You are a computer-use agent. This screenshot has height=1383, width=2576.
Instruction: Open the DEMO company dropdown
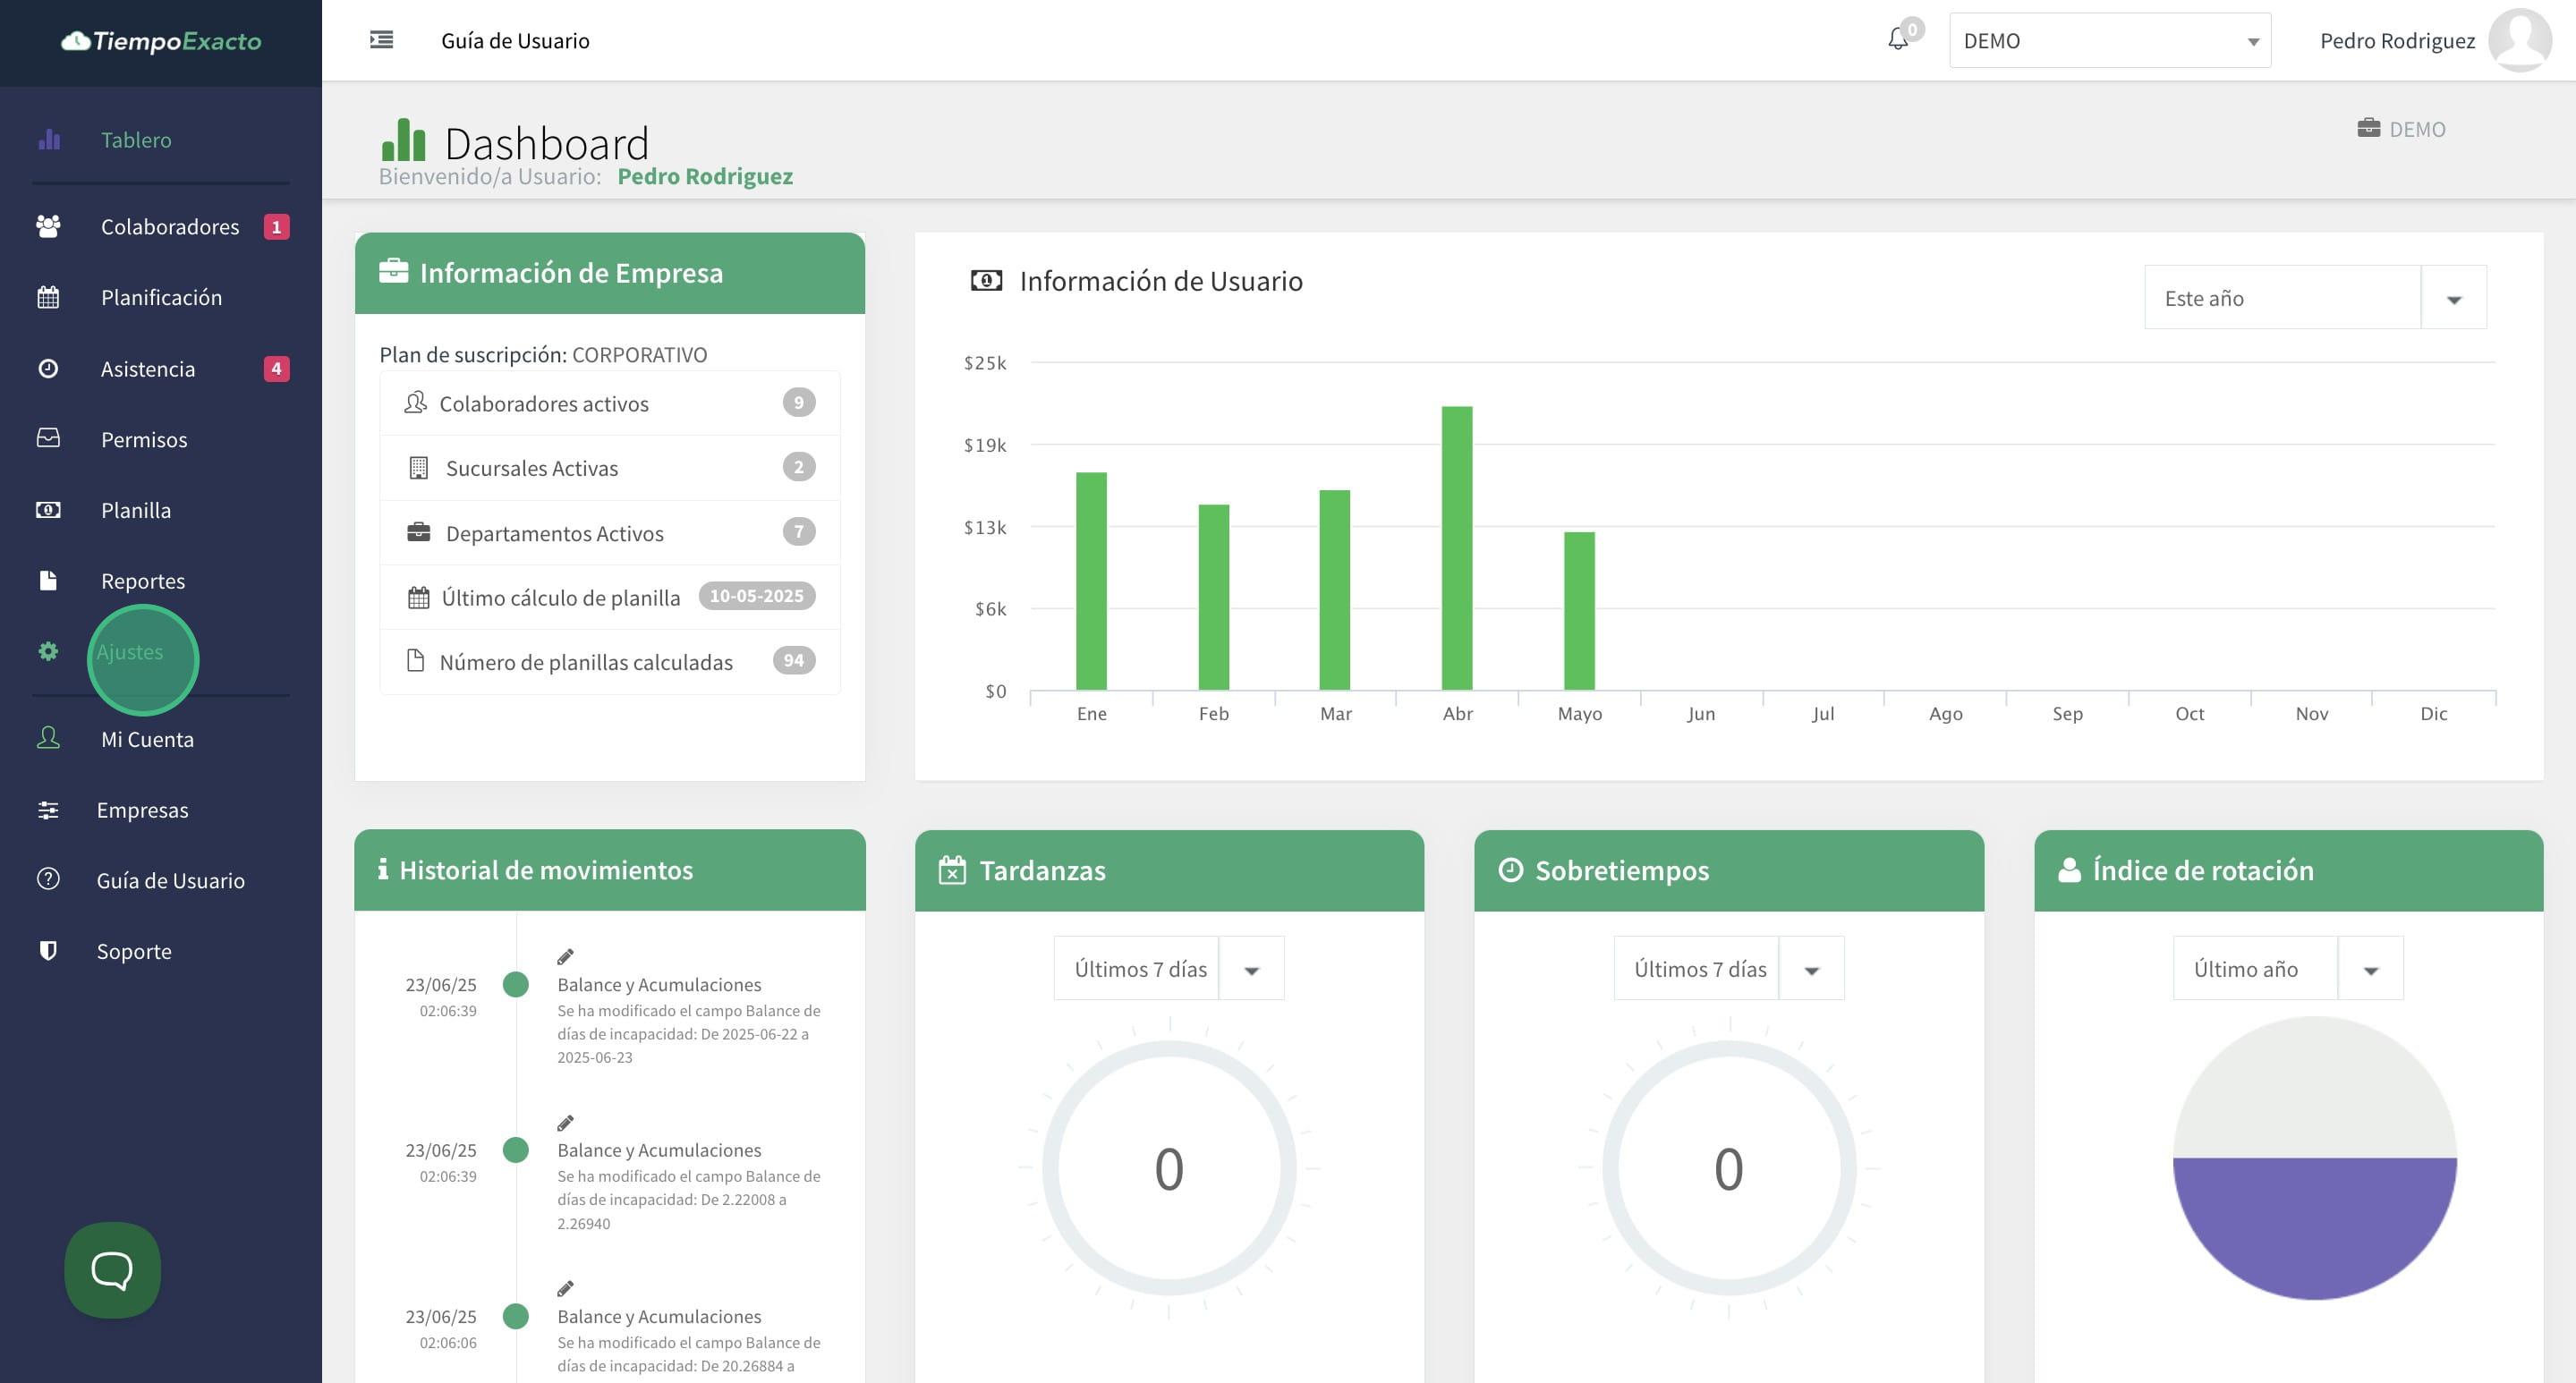pyautogui.click(x=2109, y=41)
